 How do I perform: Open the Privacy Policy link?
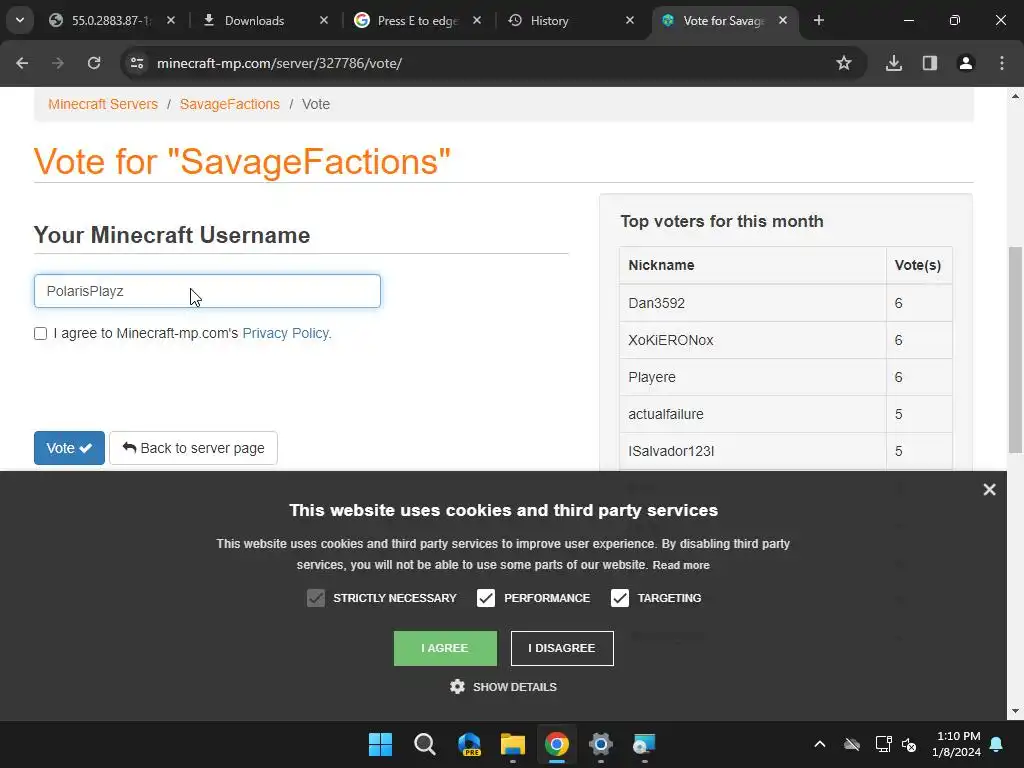click(x=287, y=333)
